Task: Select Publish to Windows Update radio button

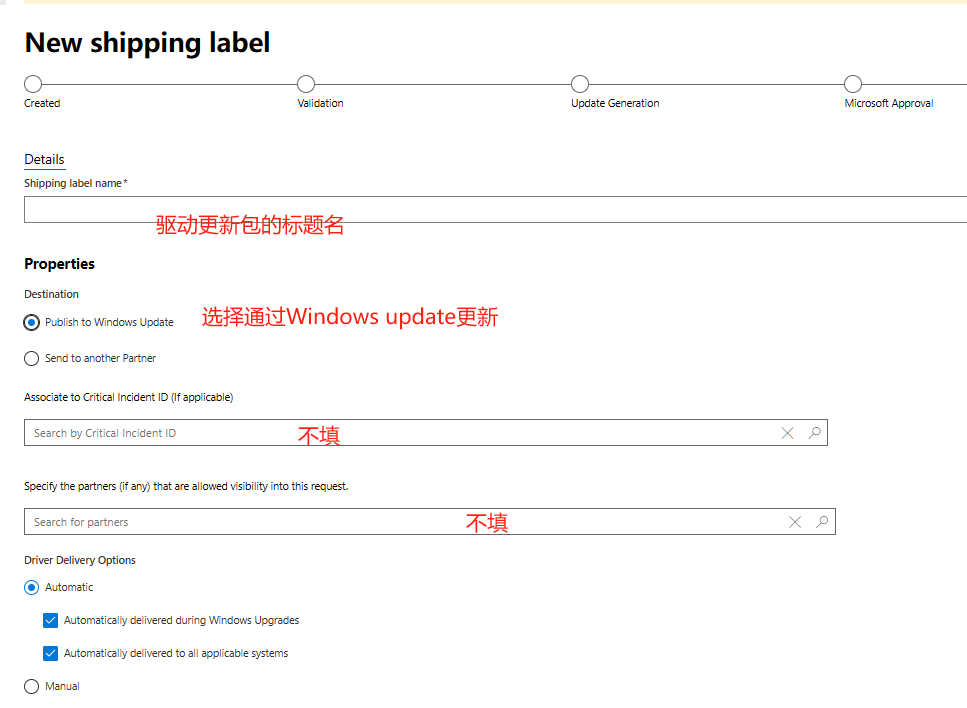Action: point(32,322)
